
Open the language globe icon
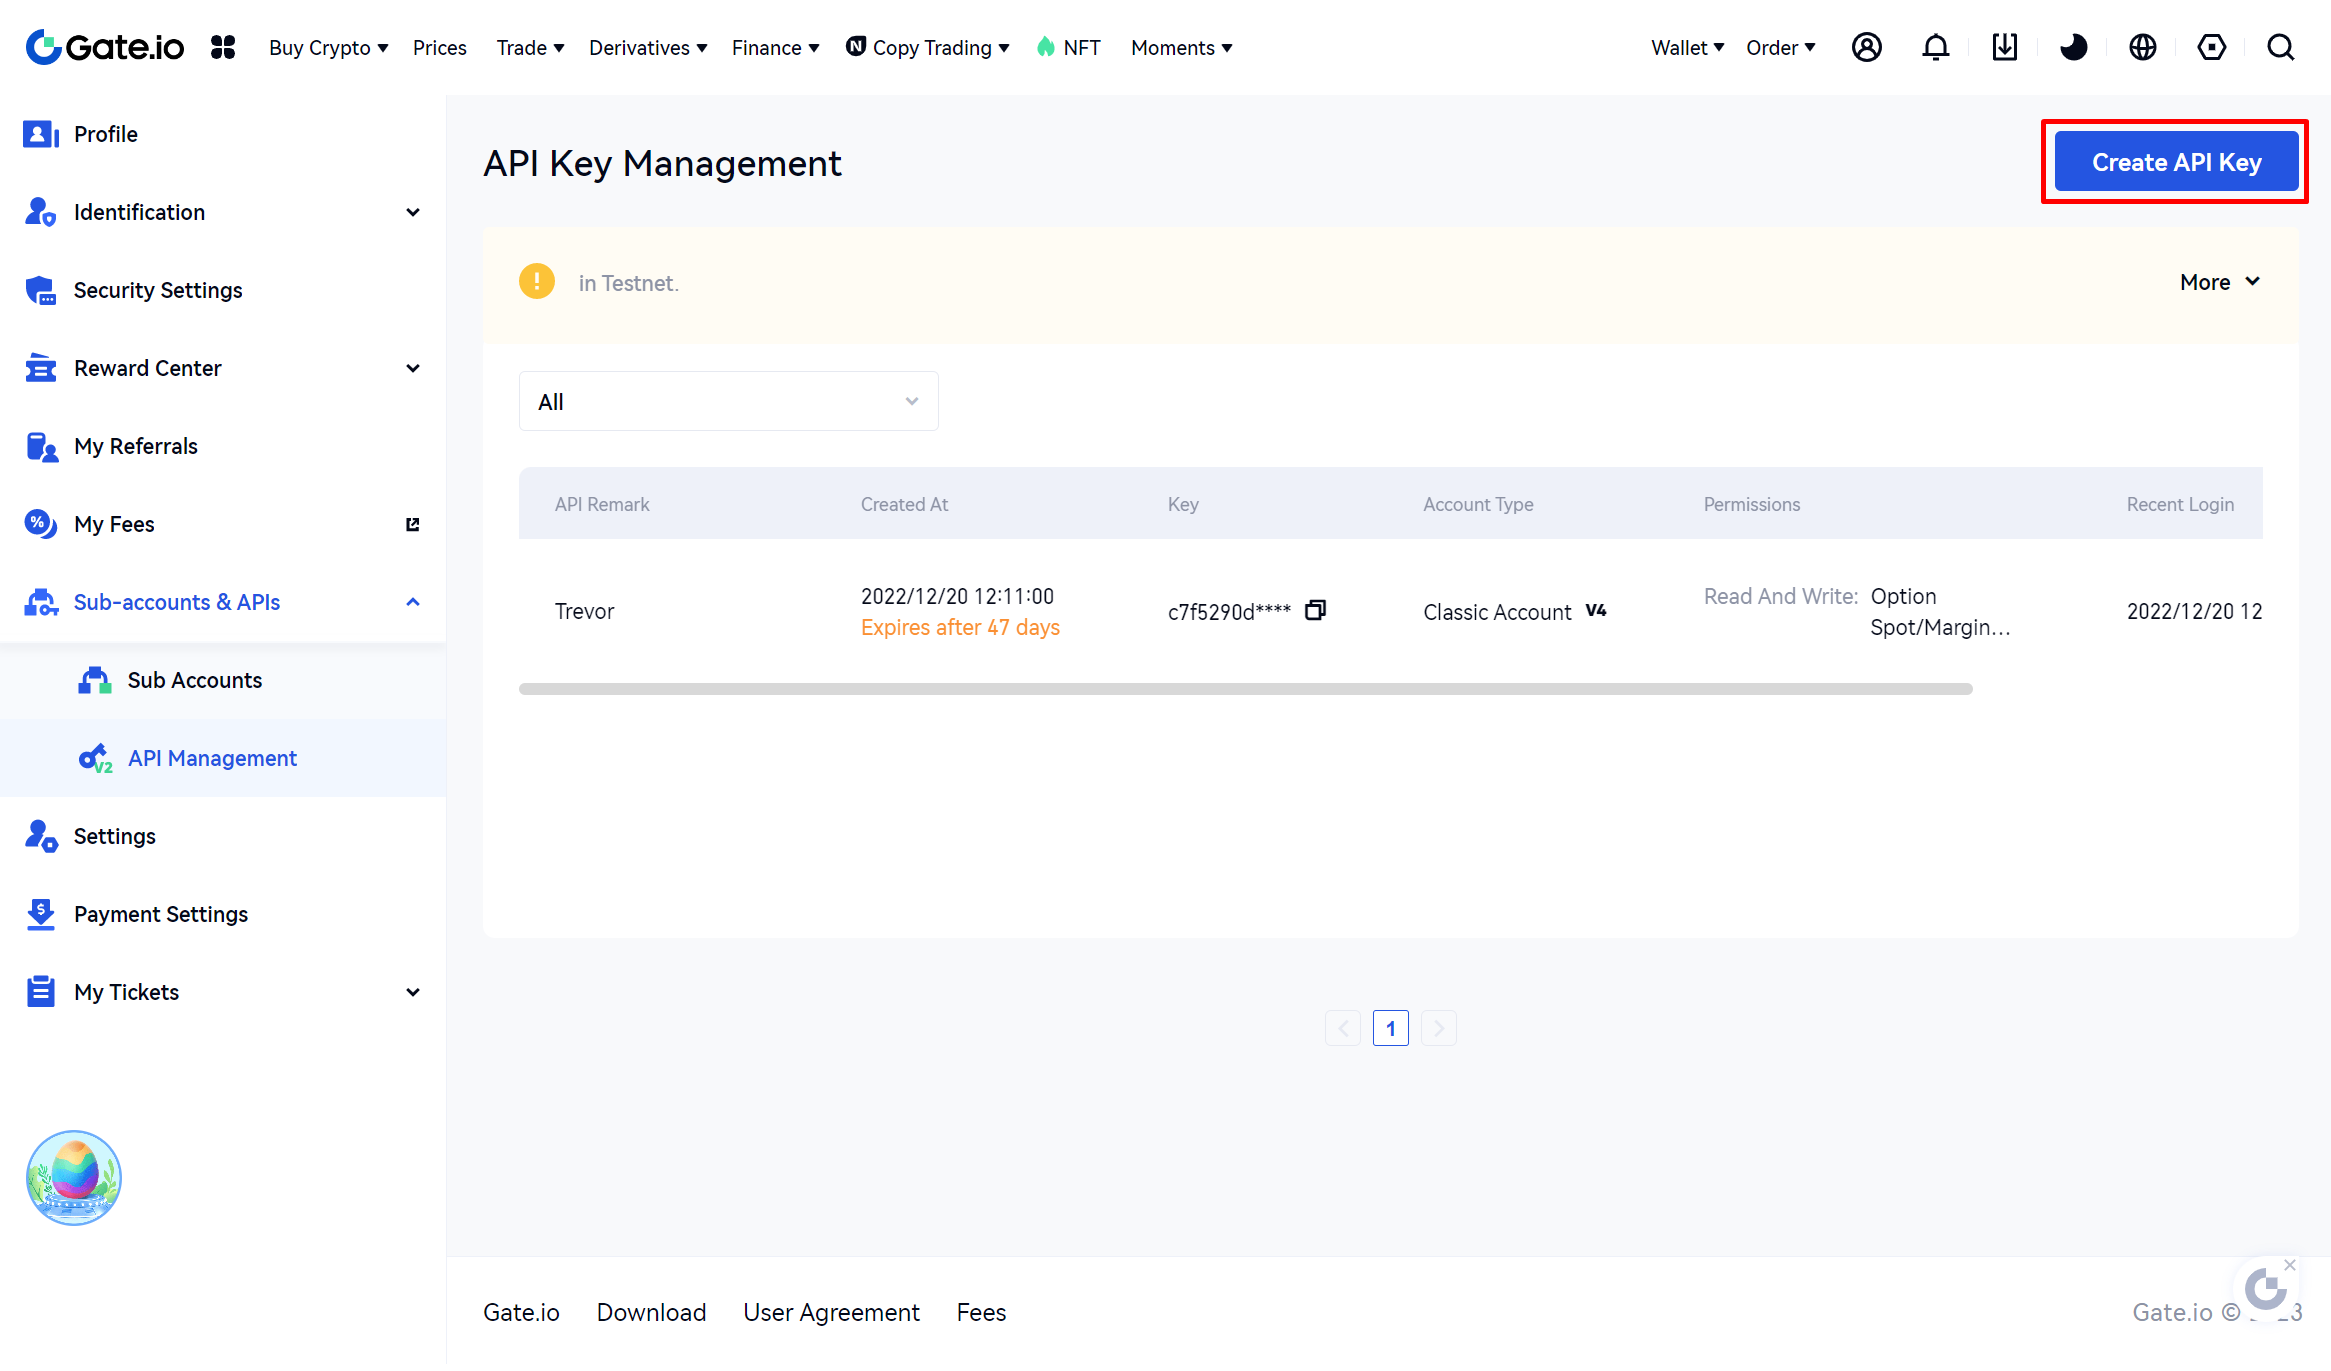[2142, 47]
